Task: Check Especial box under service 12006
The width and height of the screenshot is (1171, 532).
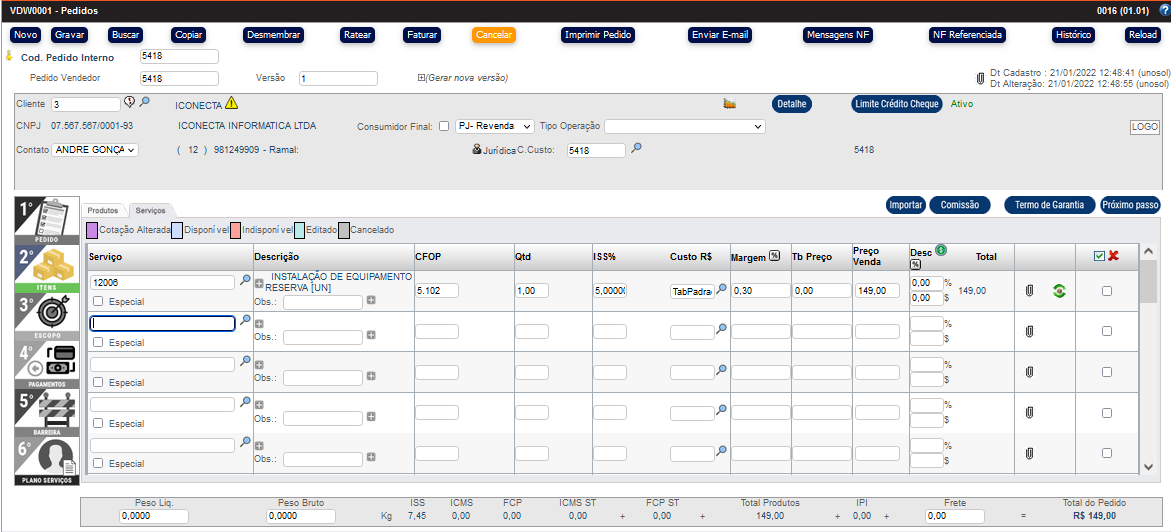Action: [x=98, y=302]
